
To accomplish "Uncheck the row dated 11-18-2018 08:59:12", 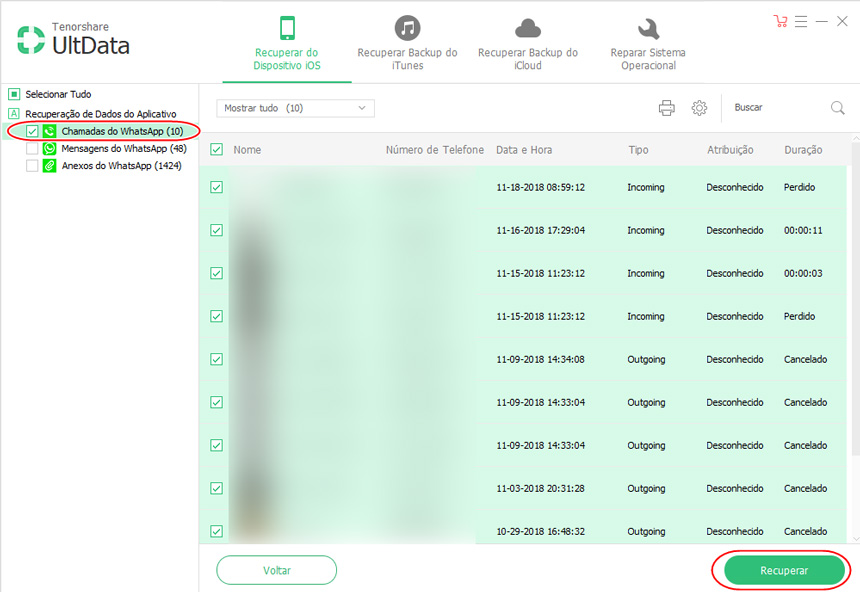I will (x=217, y=187).
